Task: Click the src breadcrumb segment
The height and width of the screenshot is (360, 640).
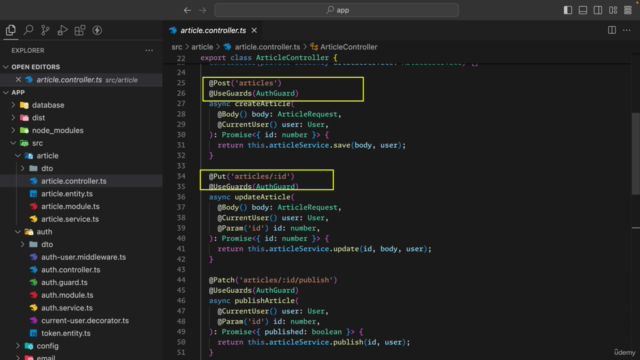Action: 177,47
